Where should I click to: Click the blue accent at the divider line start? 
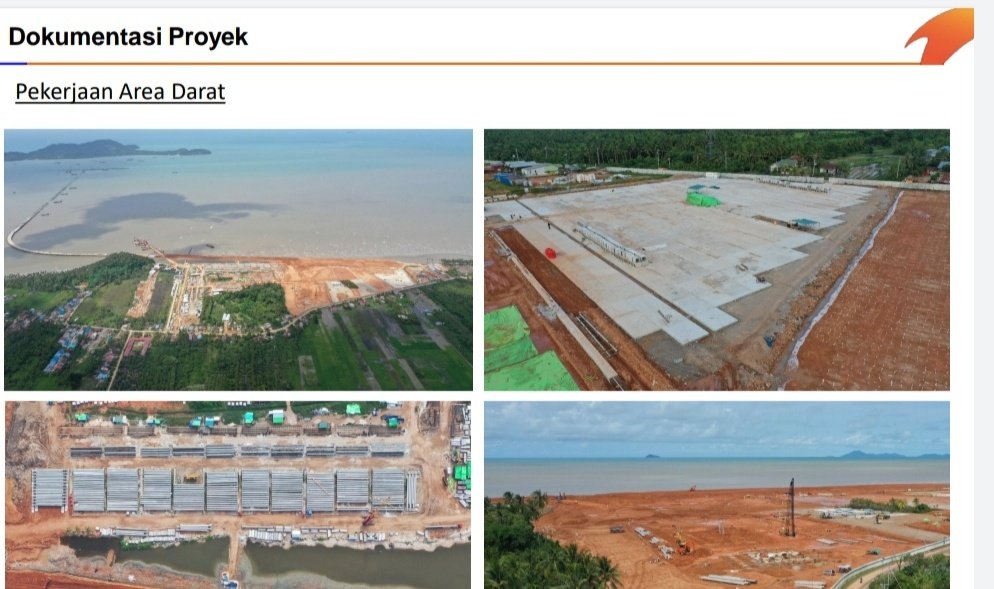pyautogui.click(x=13, y=63)
